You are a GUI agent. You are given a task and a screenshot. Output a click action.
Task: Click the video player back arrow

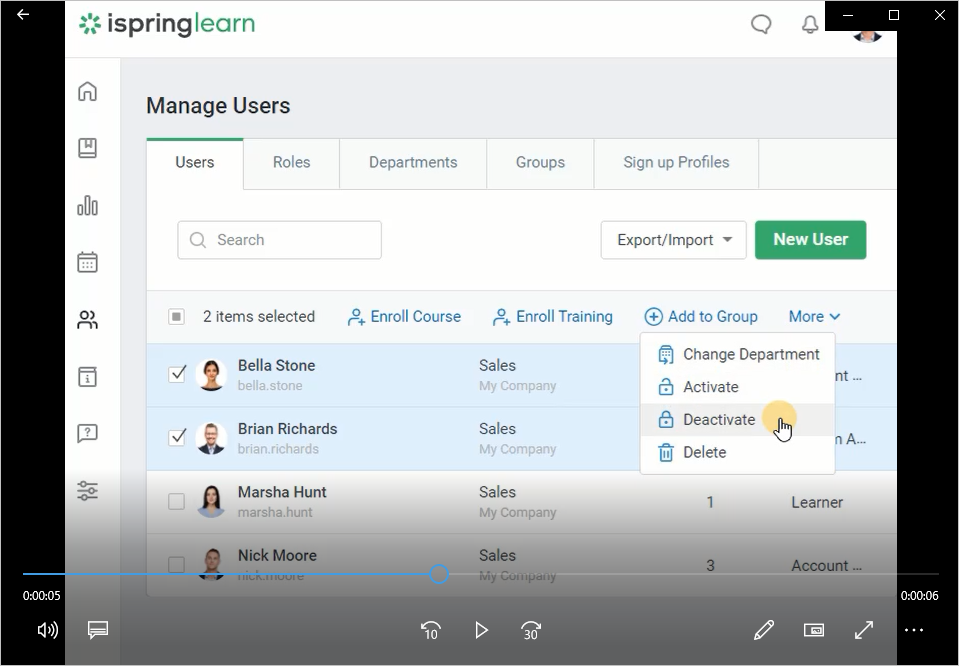(x=23, y=14)
